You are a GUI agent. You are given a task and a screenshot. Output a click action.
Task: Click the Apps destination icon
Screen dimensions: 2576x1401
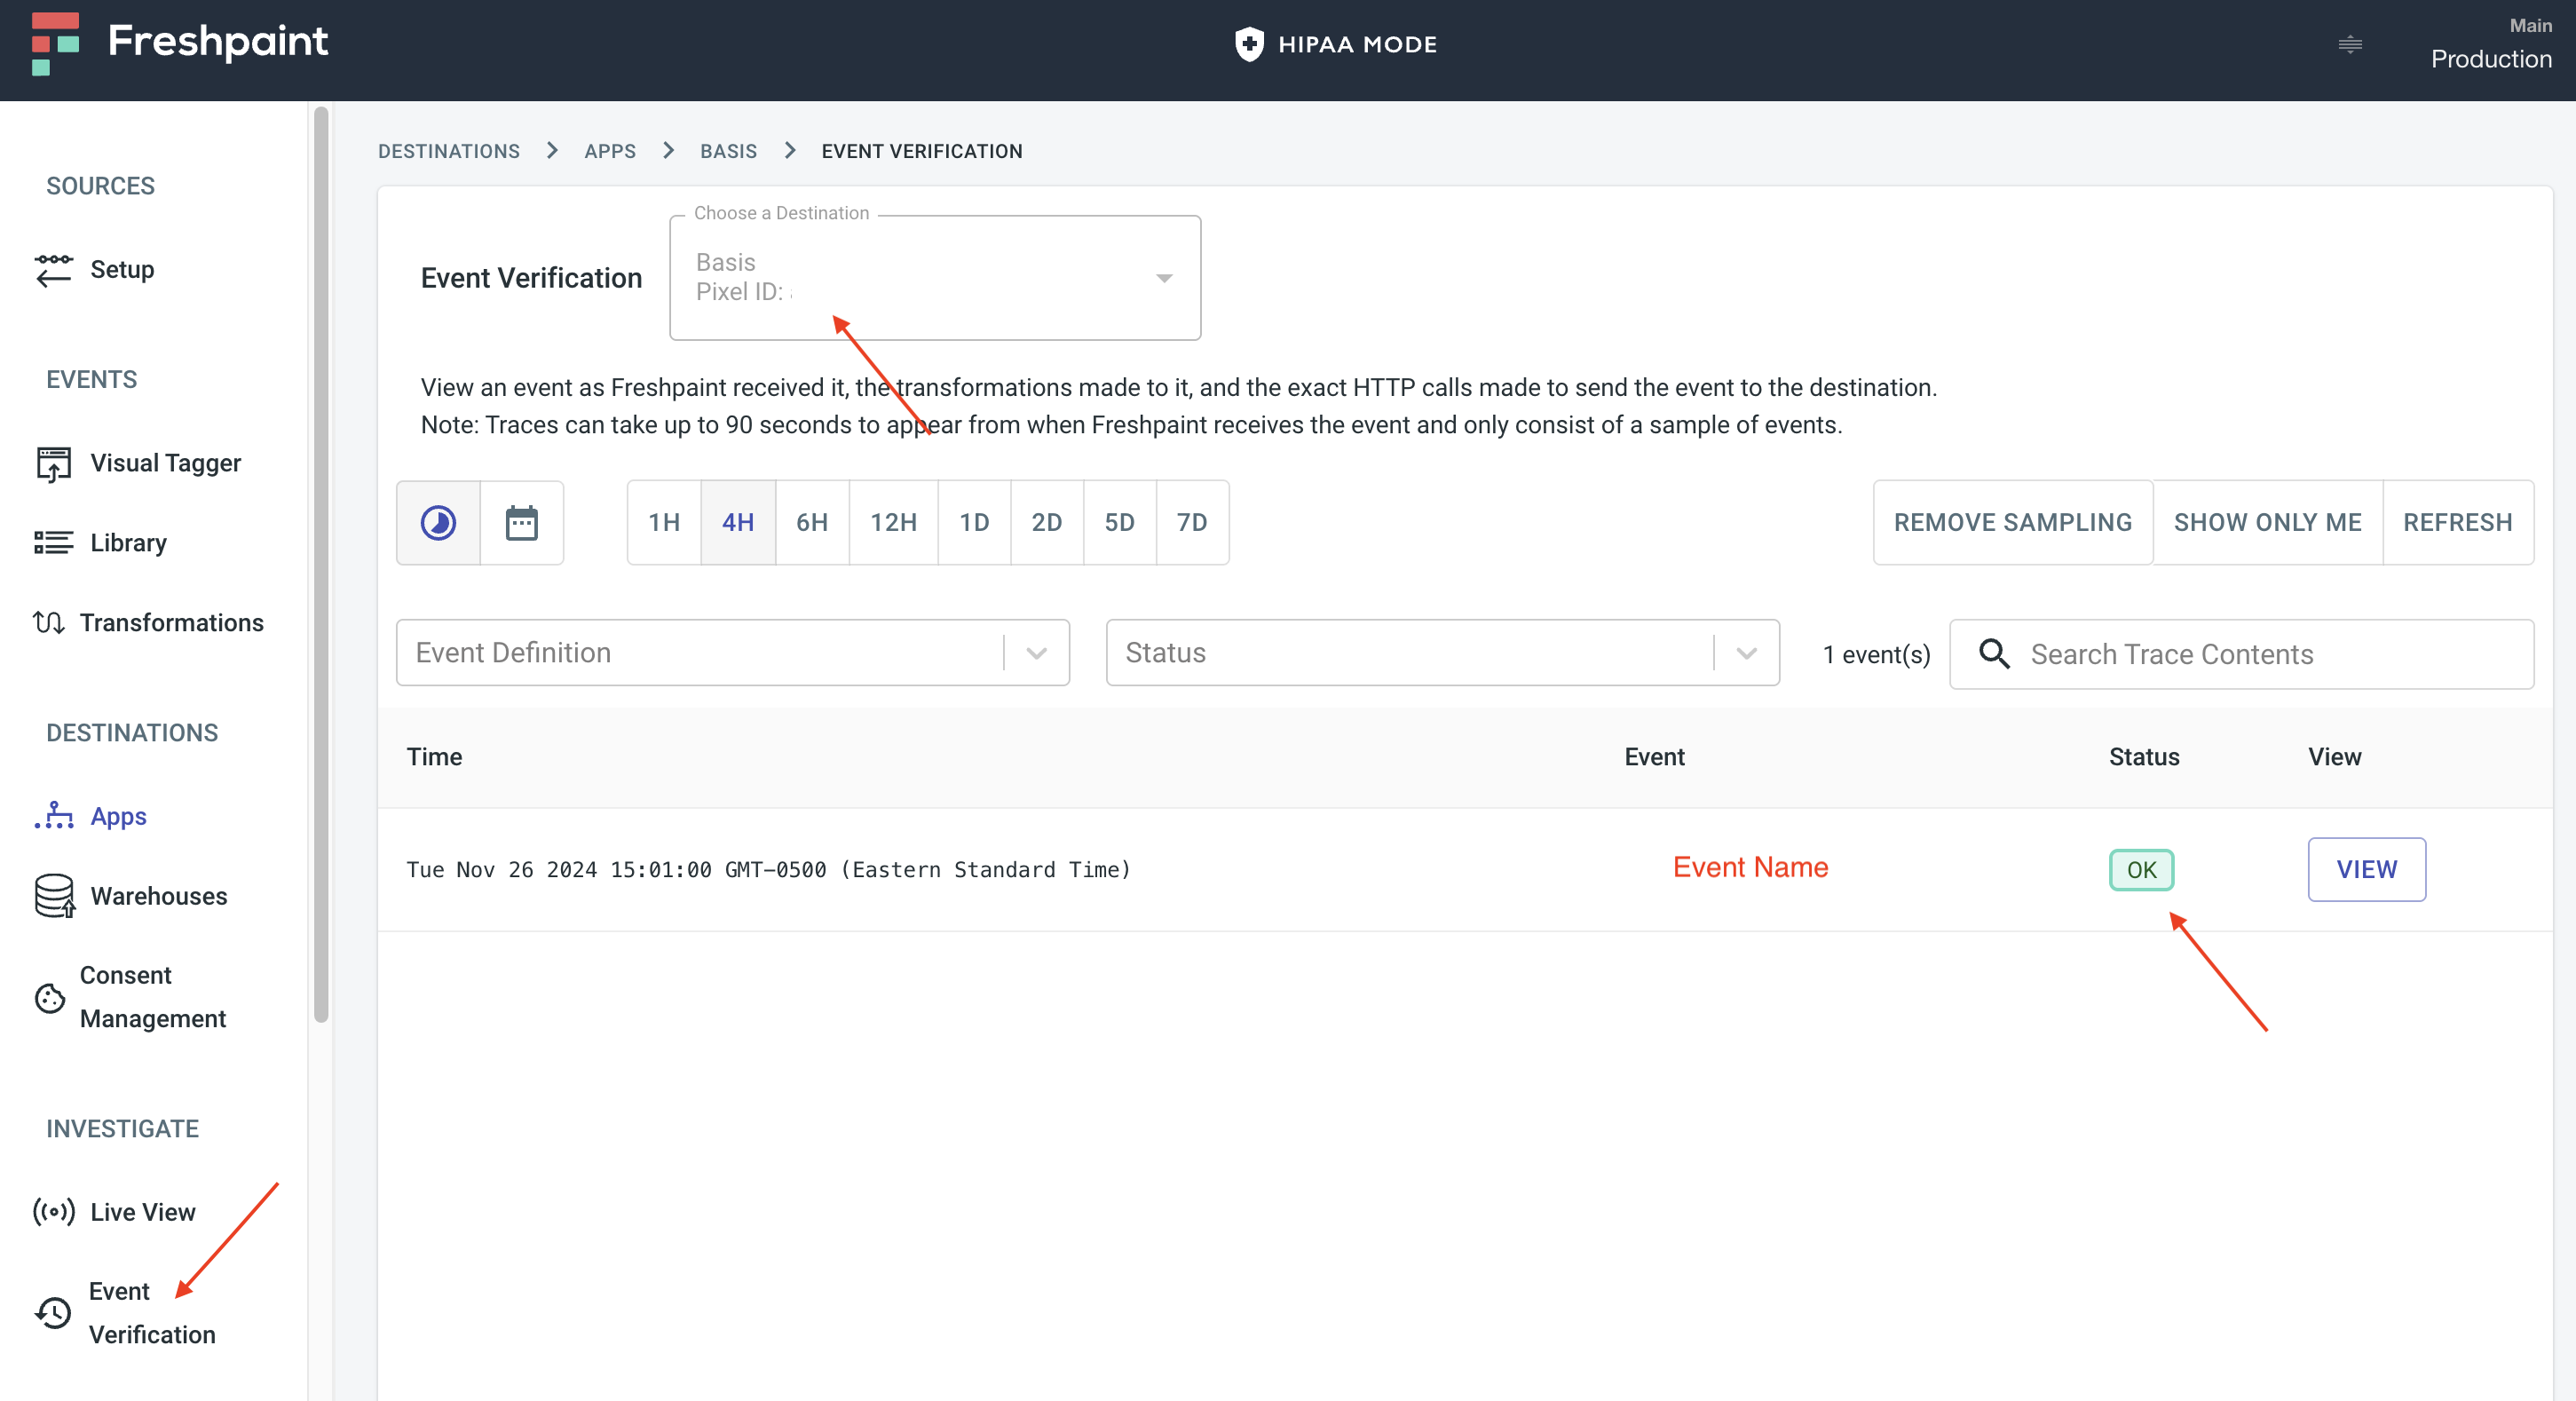click(x=54, y=816)
